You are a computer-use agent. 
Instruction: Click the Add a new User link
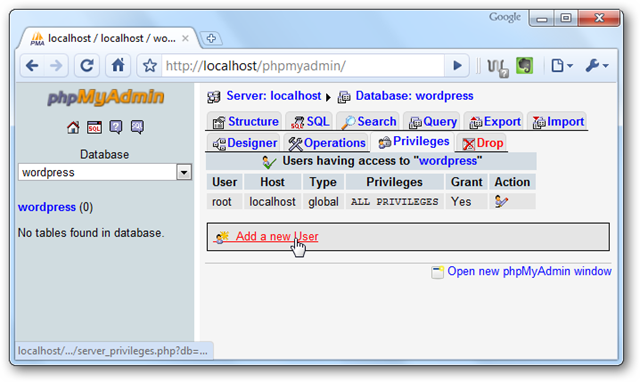pos(277,236)
